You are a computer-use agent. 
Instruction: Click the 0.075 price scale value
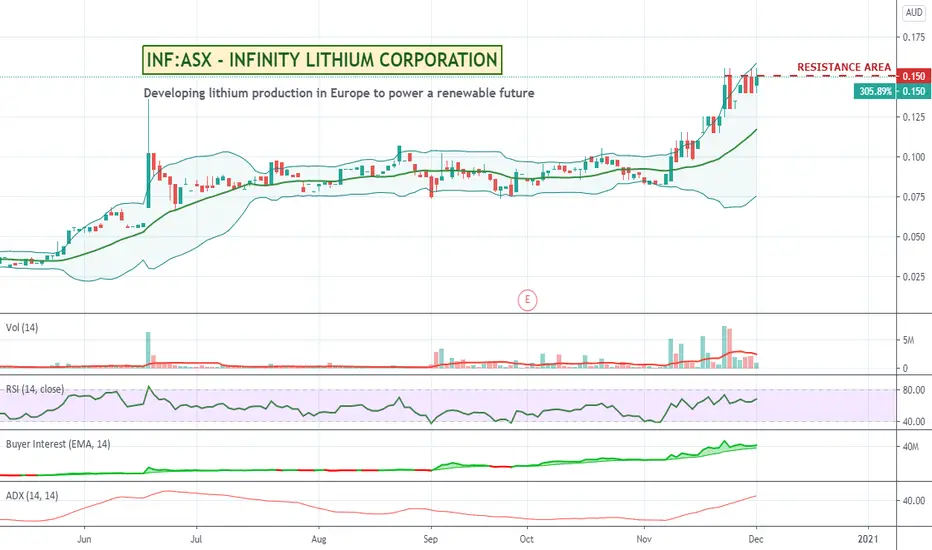click(x=914, y=197)
